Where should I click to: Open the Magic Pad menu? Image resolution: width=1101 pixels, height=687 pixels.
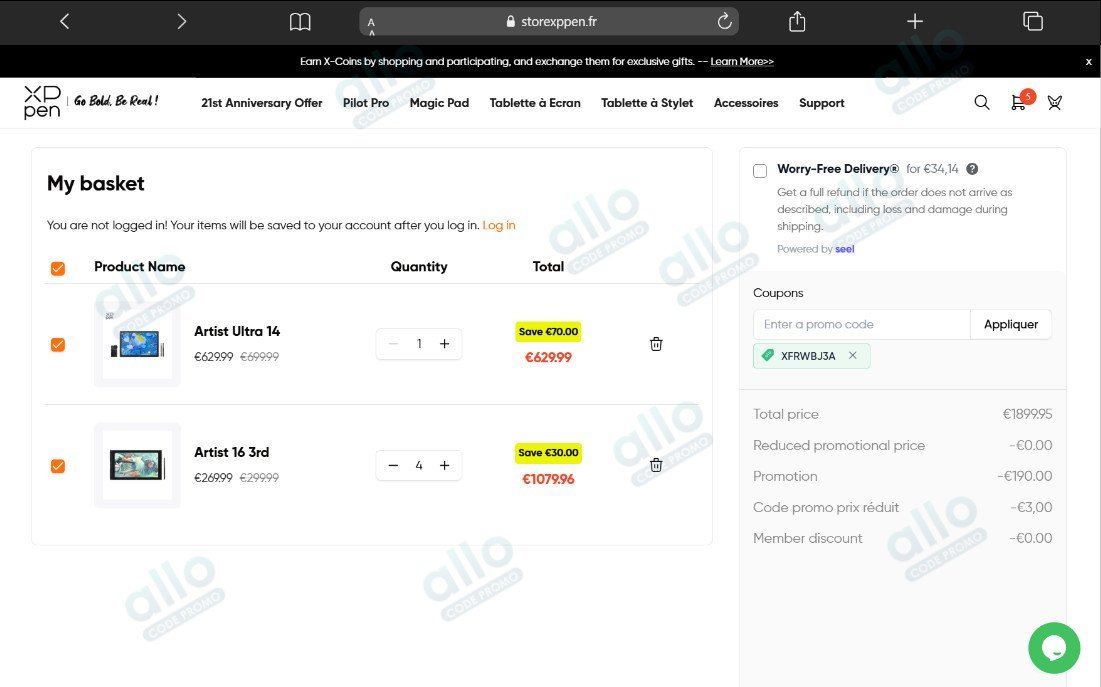pyautogui.click(x=440, y=103)
